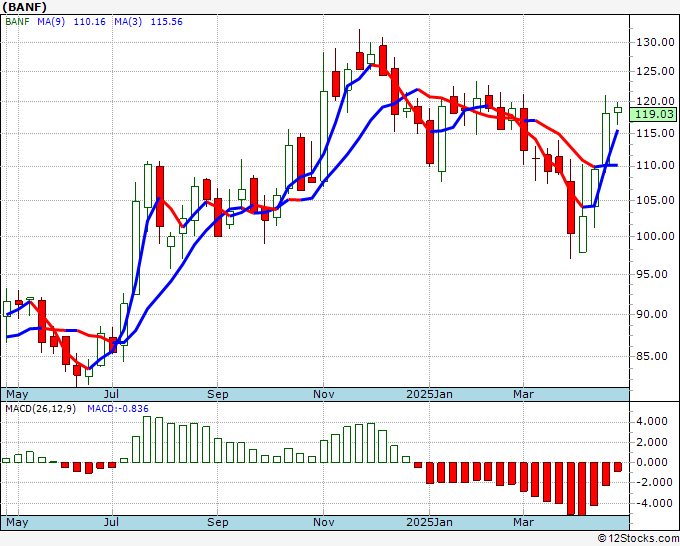Image resolution: width=680 pixels, height=546 pixels.
Task: Click the MA(3) legend label
Action: 128,22
